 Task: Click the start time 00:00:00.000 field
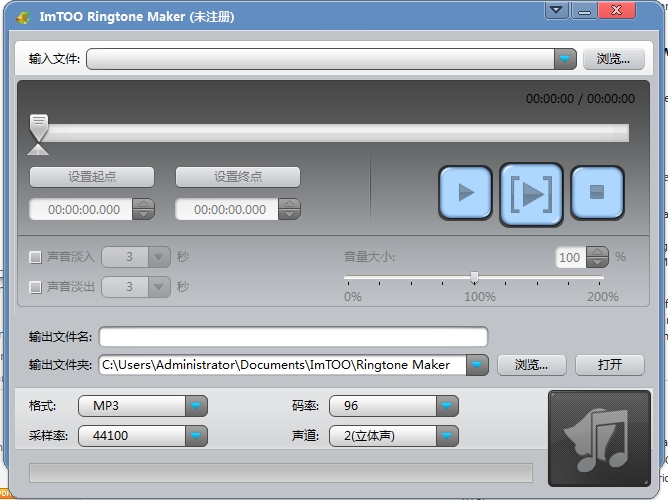(81, 210)
